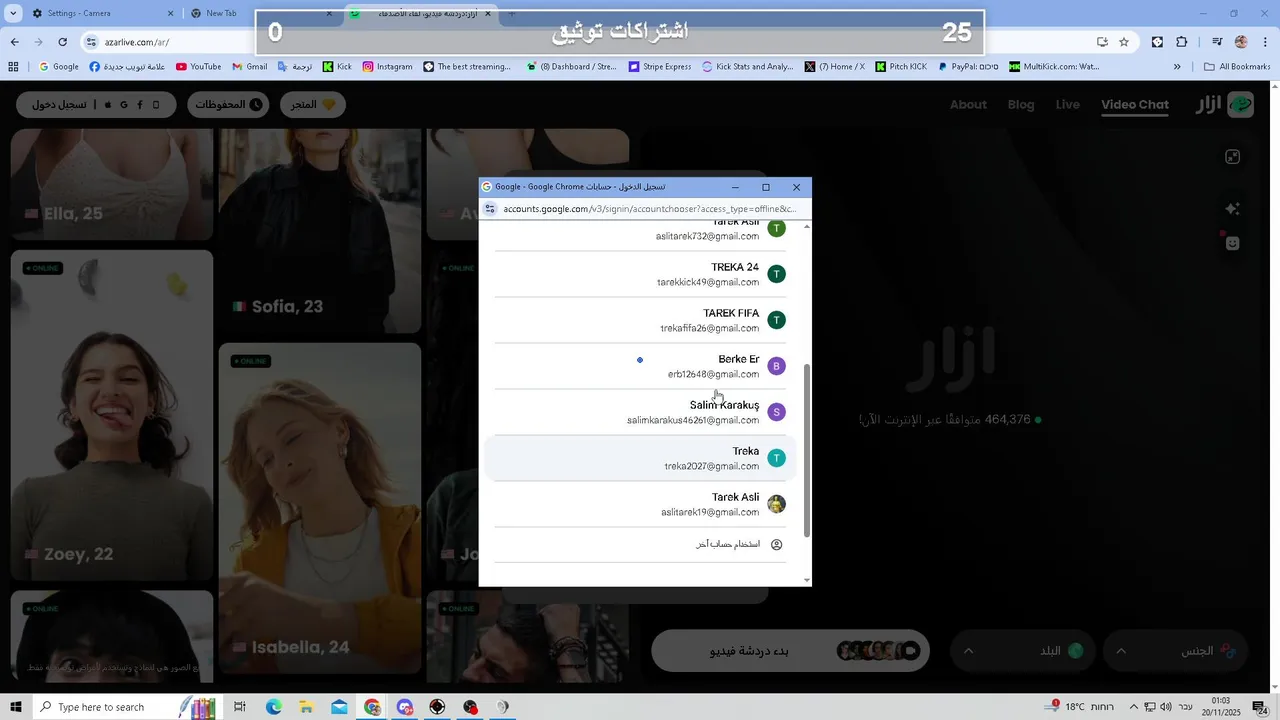Open Zoey, 22 profile card
The height and width of the screenshot is (720, 1280).
point(112,415)
